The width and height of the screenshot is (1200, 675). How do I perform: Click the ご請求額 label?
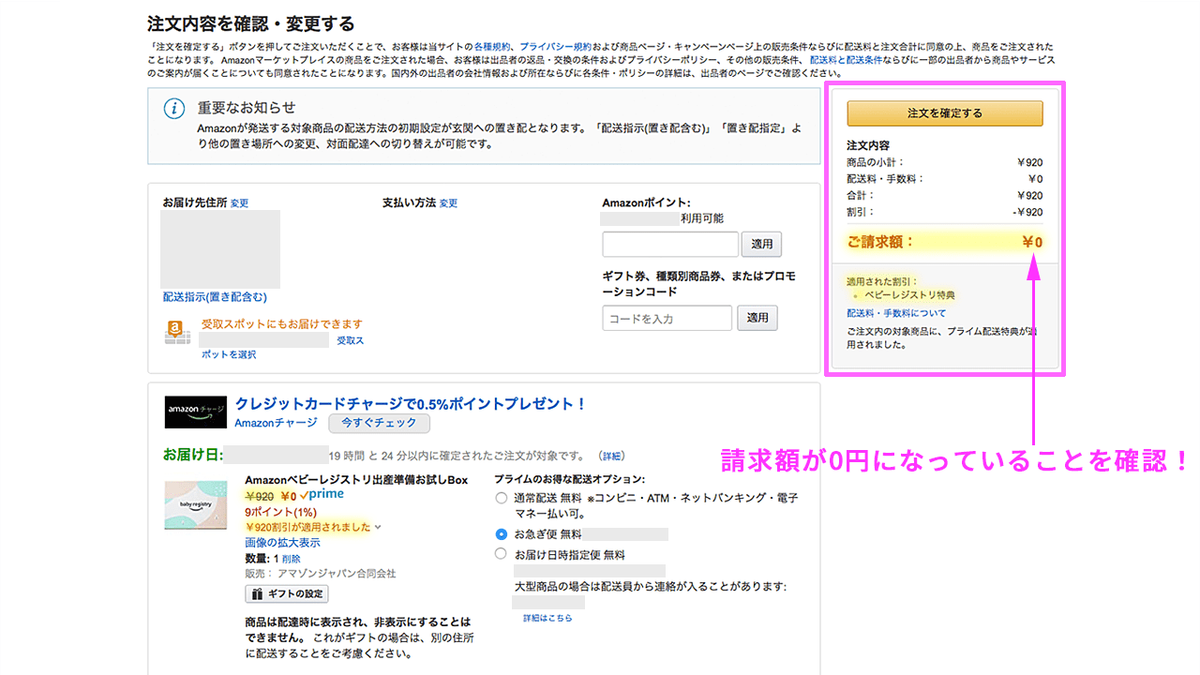(881, 242)
